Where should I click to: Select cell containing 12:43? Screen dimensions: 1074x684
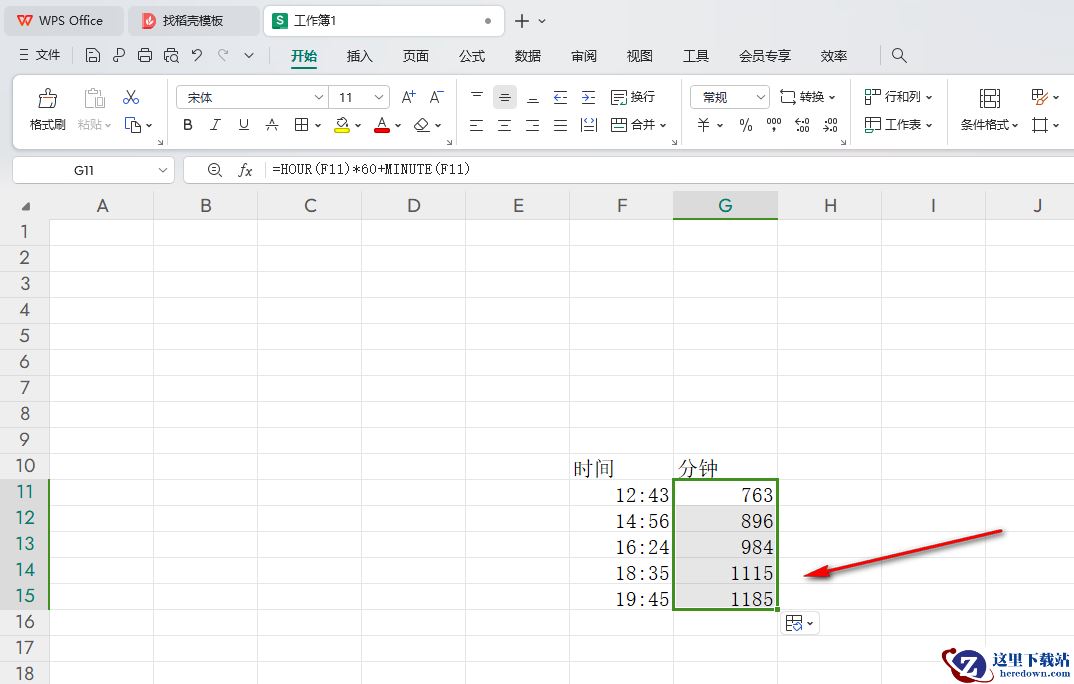coord(621,493)
